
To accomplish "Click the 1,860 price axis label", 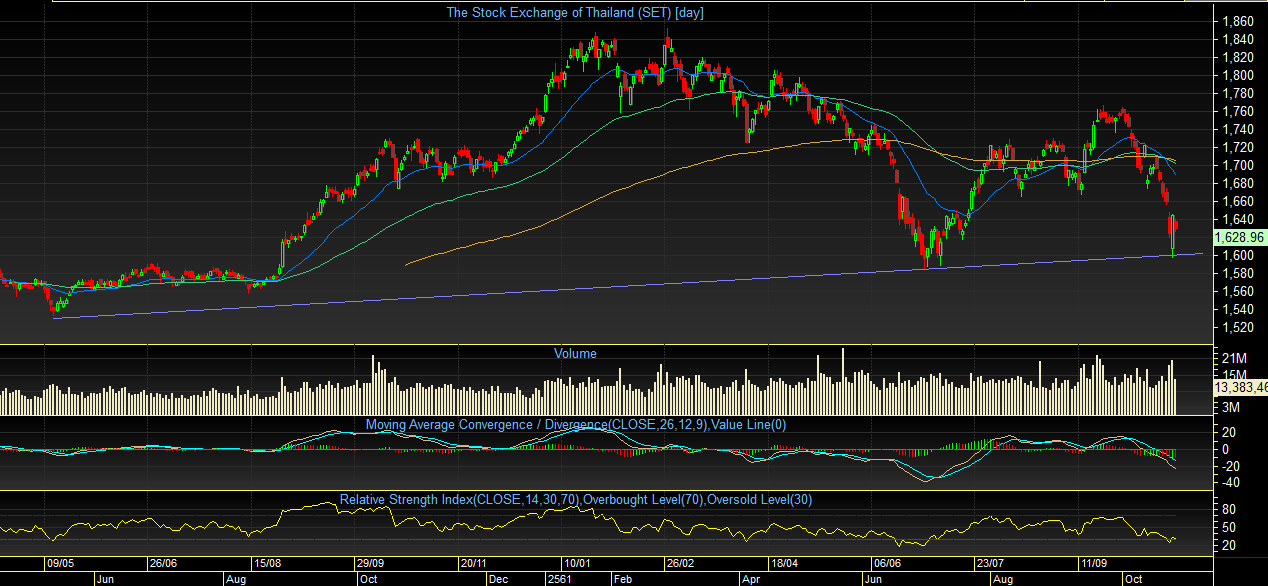I will (1238, 21).
